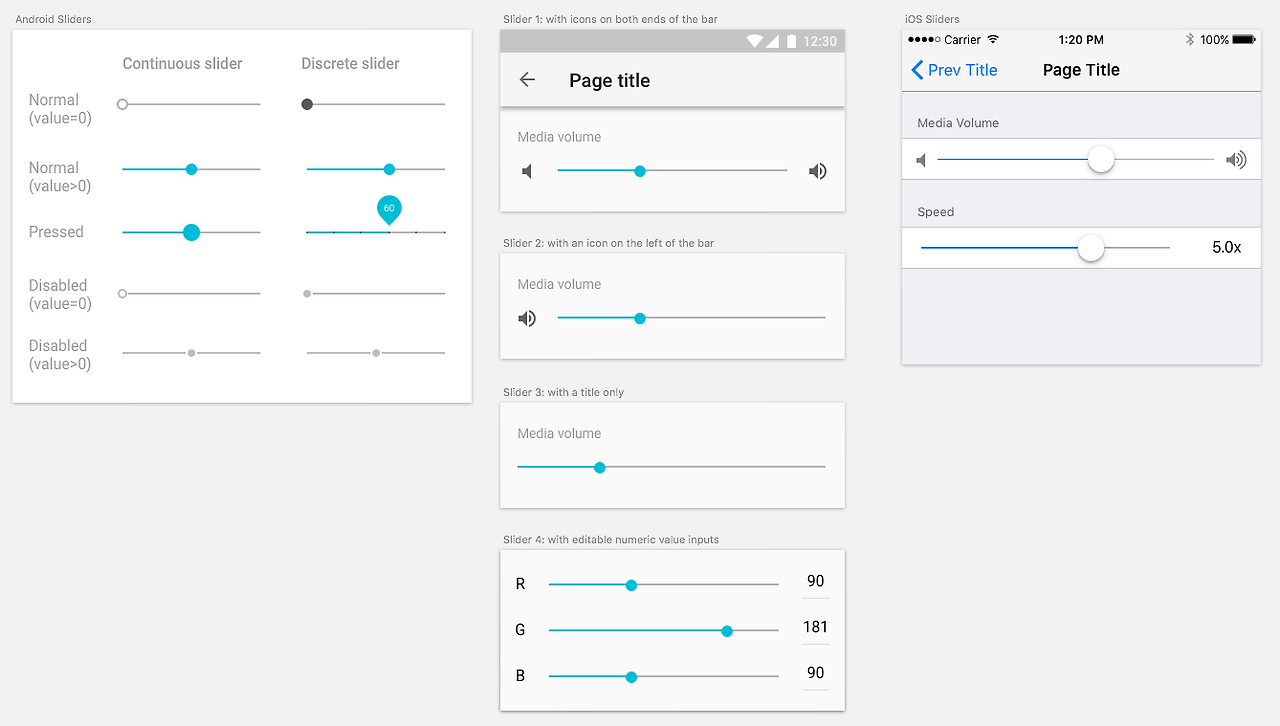
Task: Click the low volume speaker icon in Slider 1
Action: pos(527,171)
